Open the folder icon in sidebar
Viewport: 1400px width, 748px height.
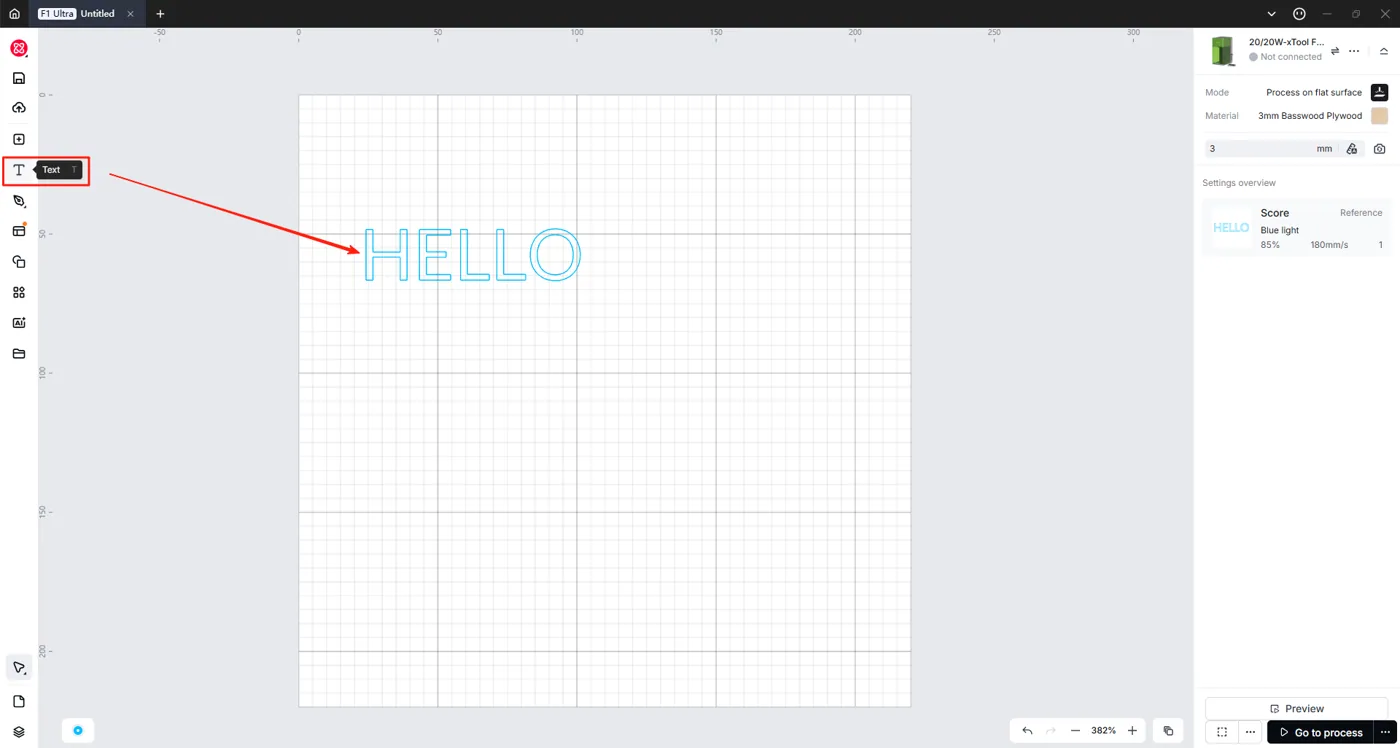point(18,354)
